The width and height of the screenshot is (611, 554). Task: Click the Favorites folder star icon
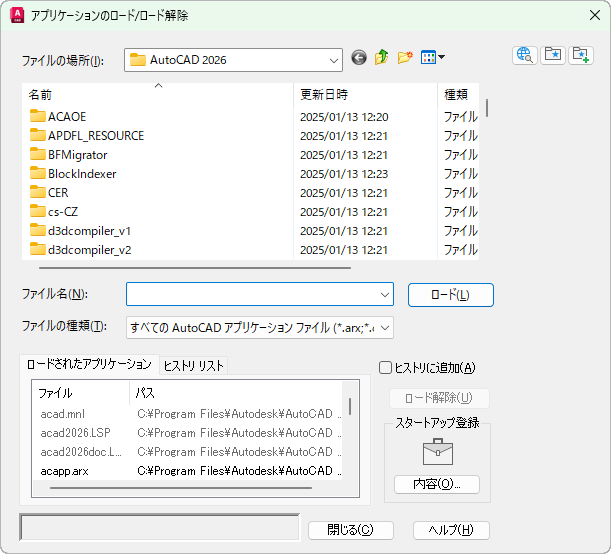pyautogui.click(x=553, y=55)
